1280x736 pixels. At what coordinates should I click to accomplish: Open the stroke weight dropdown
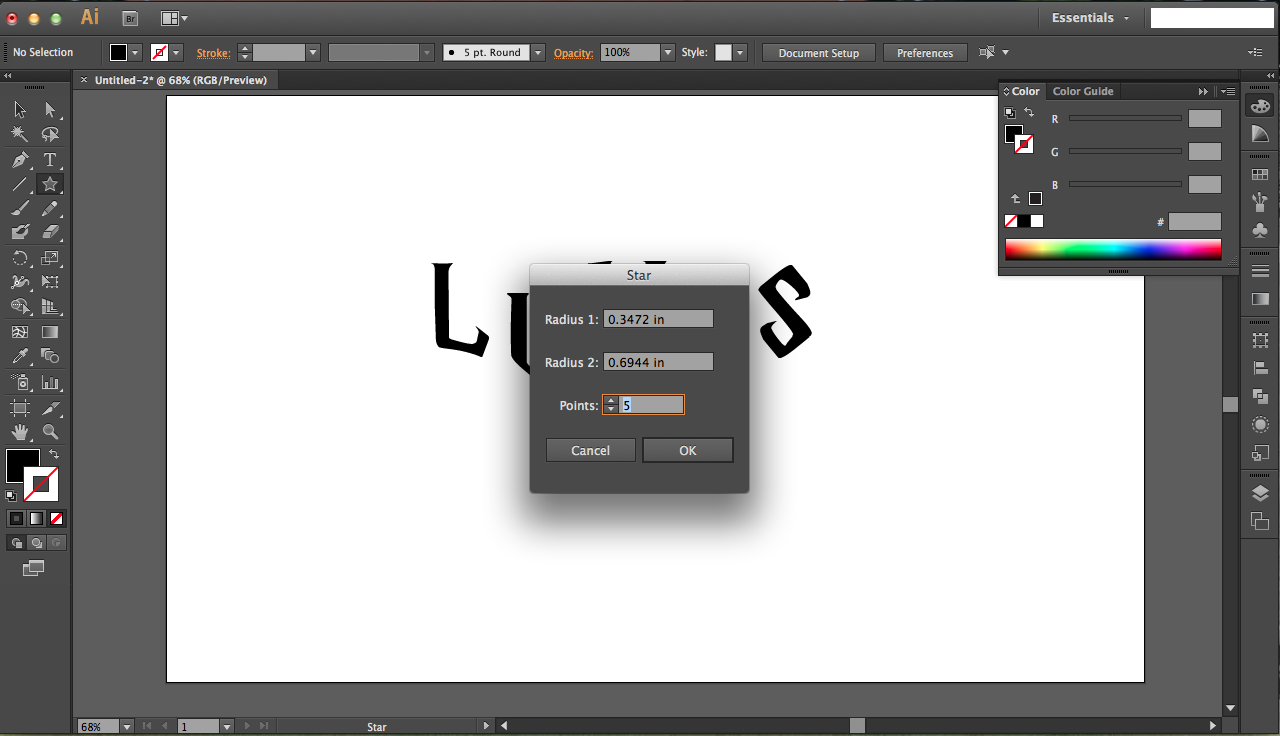(313, 53)
